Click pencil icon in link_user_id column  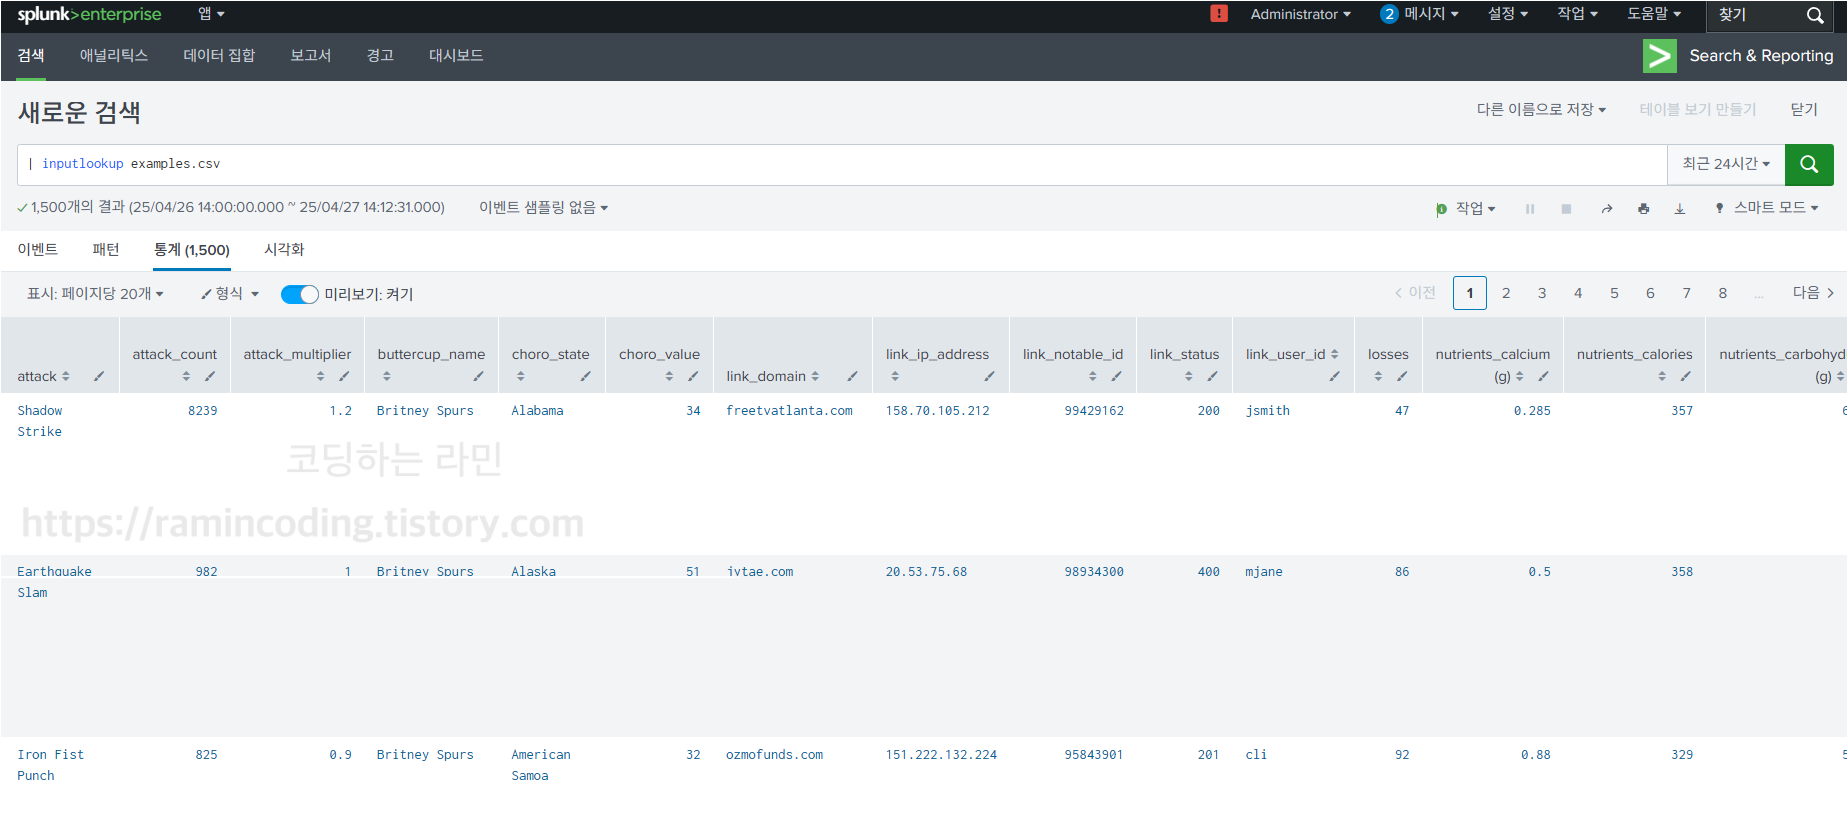[x=1334, y=376]
